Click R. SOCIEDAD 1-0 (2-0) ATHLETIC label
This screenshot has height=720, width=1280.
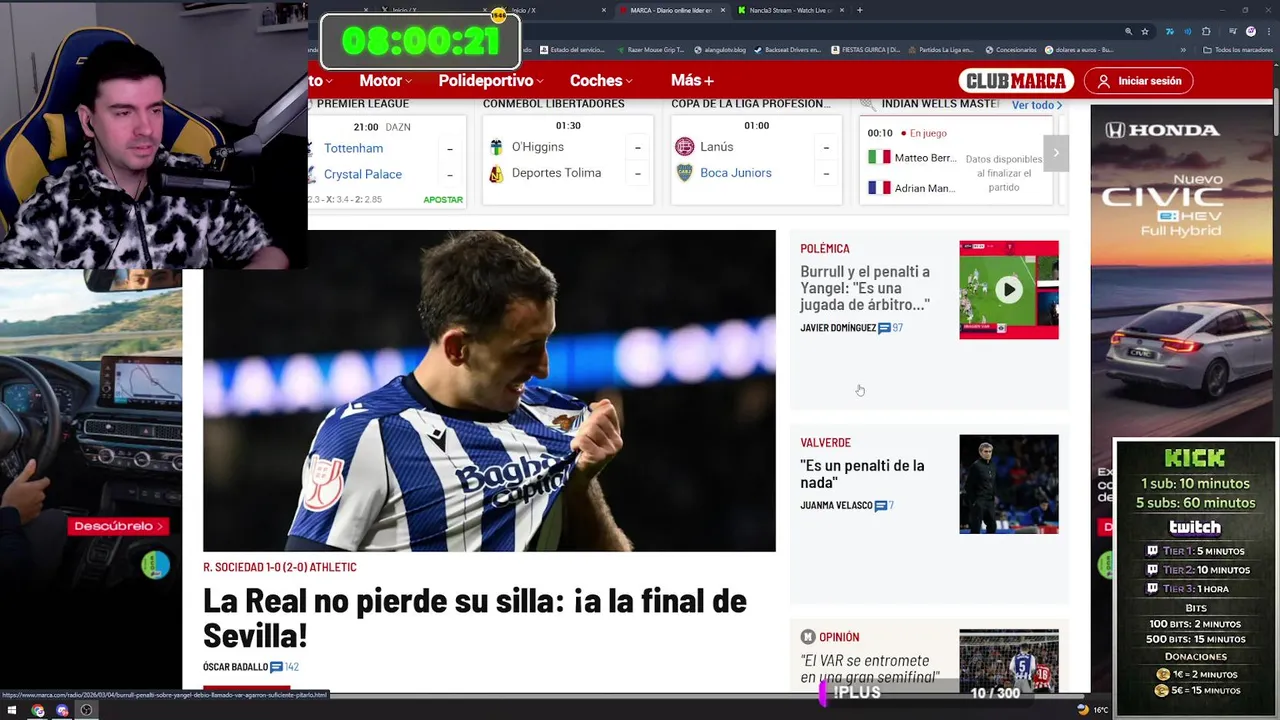pos(280,567)
